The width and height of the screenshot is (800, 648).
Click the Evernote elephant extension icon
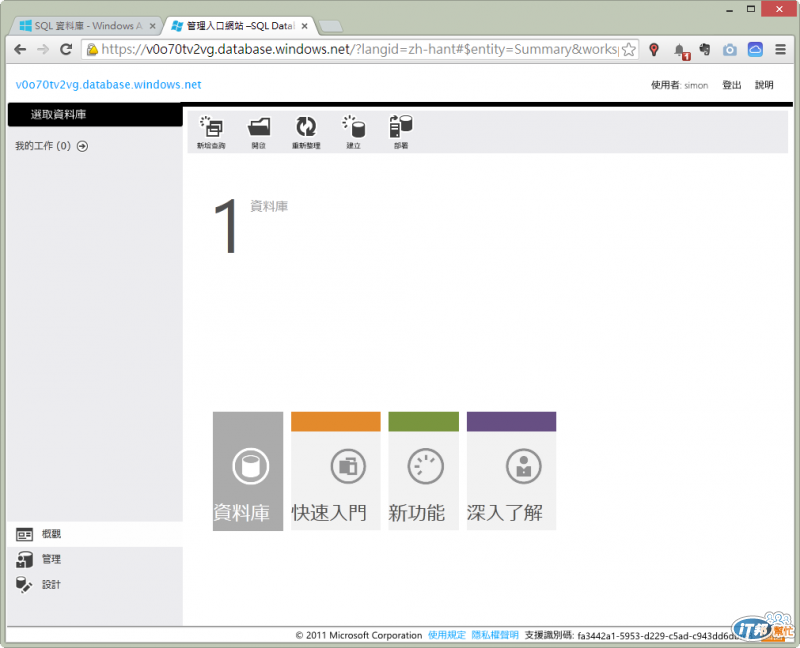pos(705,49)
